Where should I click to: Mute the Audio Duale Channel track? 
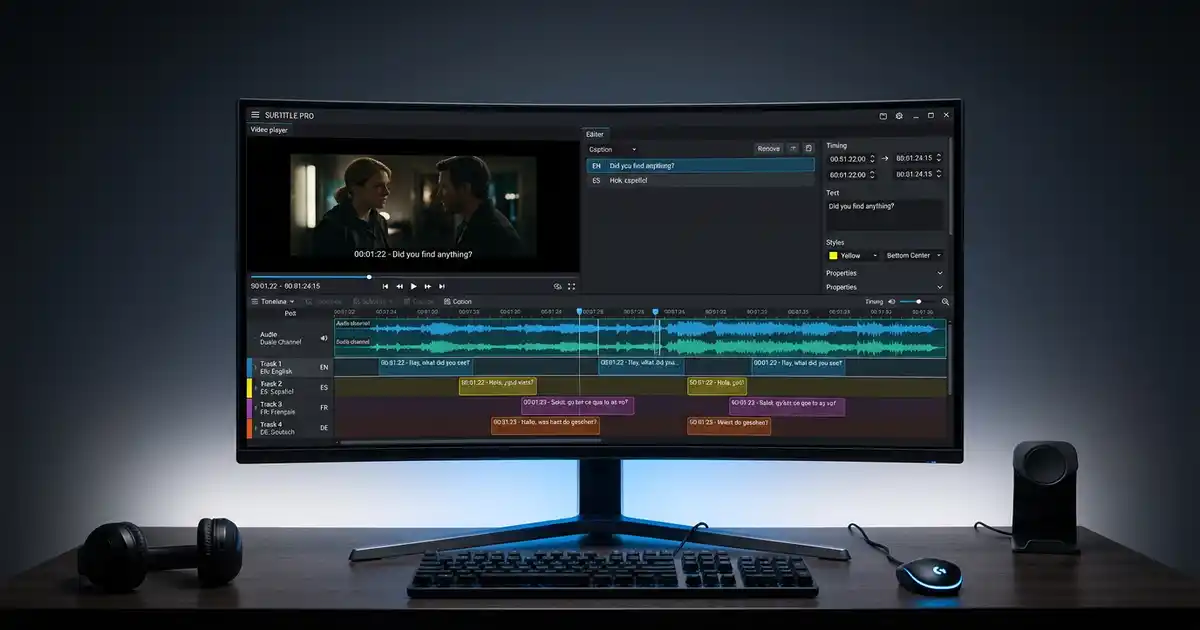(x=322, y=337)
